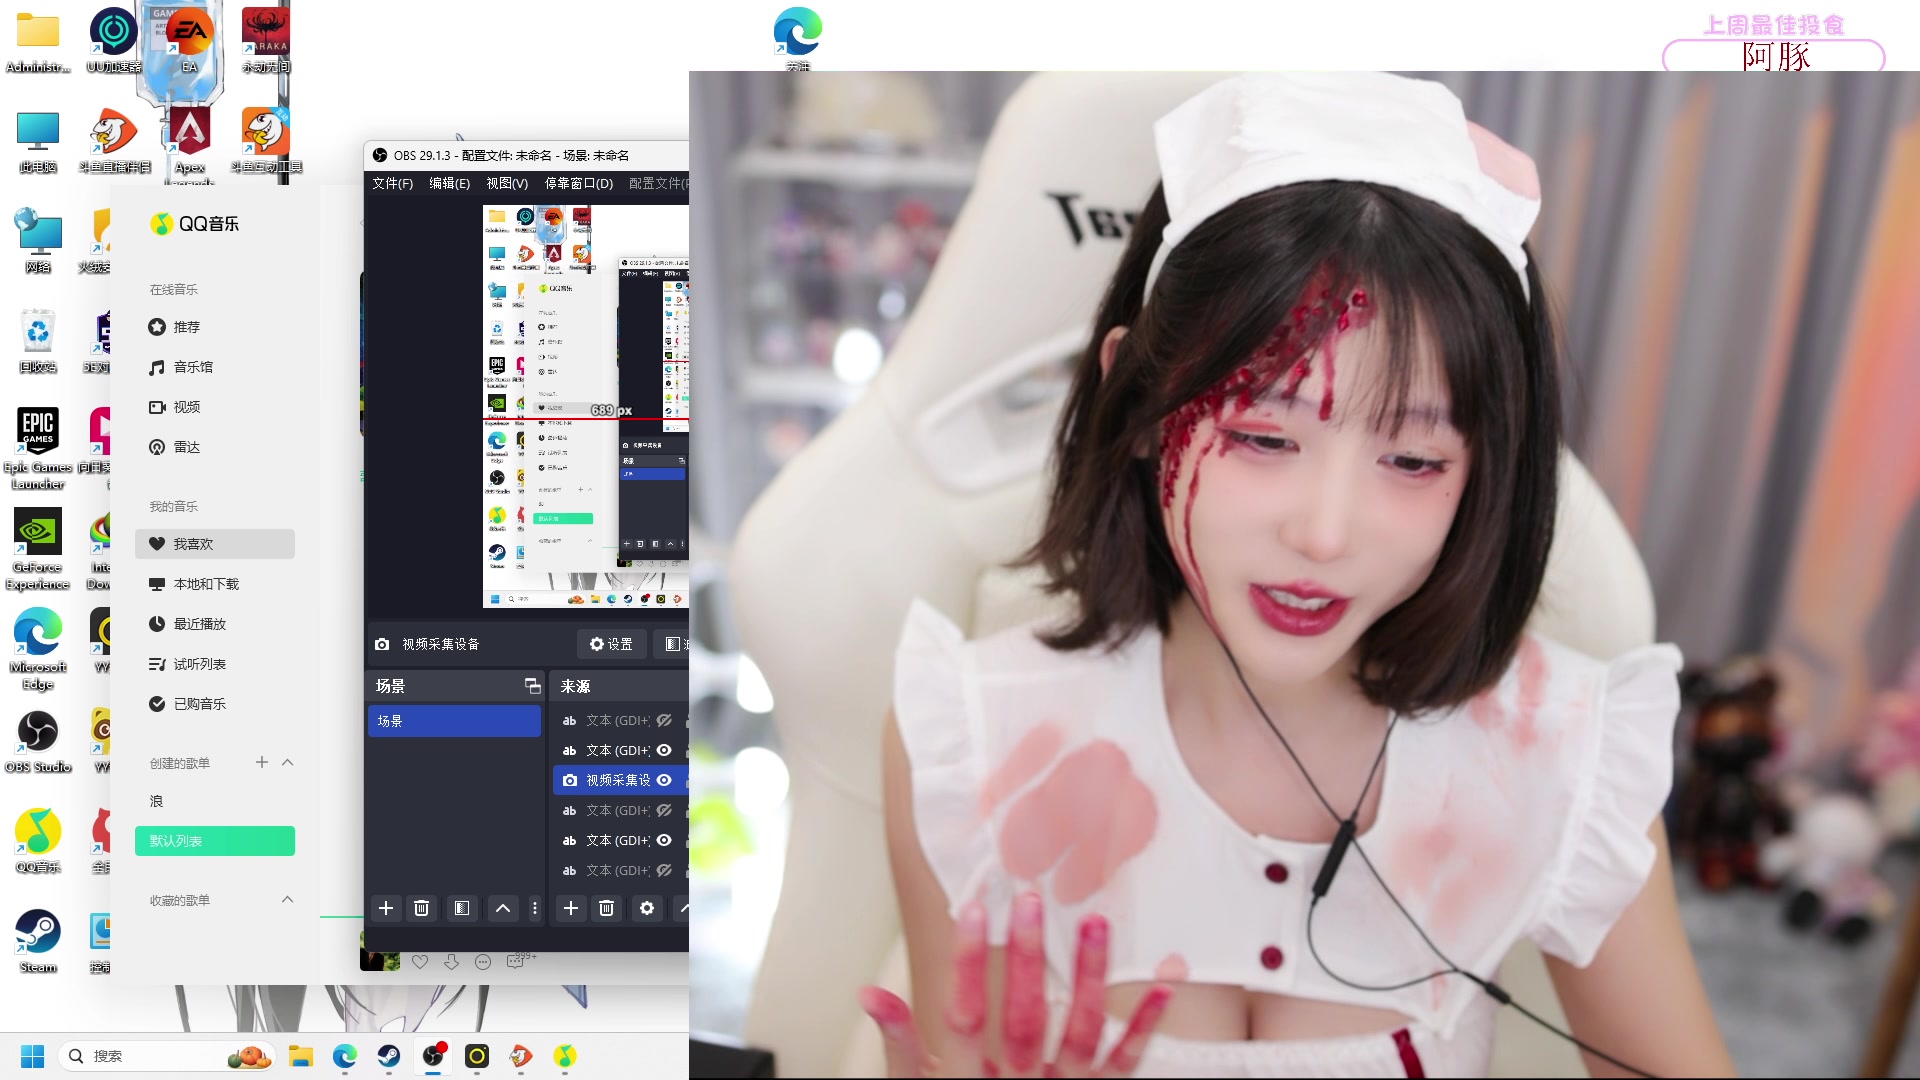Viewport: 1920px width, 1080px height.
Task: Click the QQ音乐 logo
Action: click(195, 224)
